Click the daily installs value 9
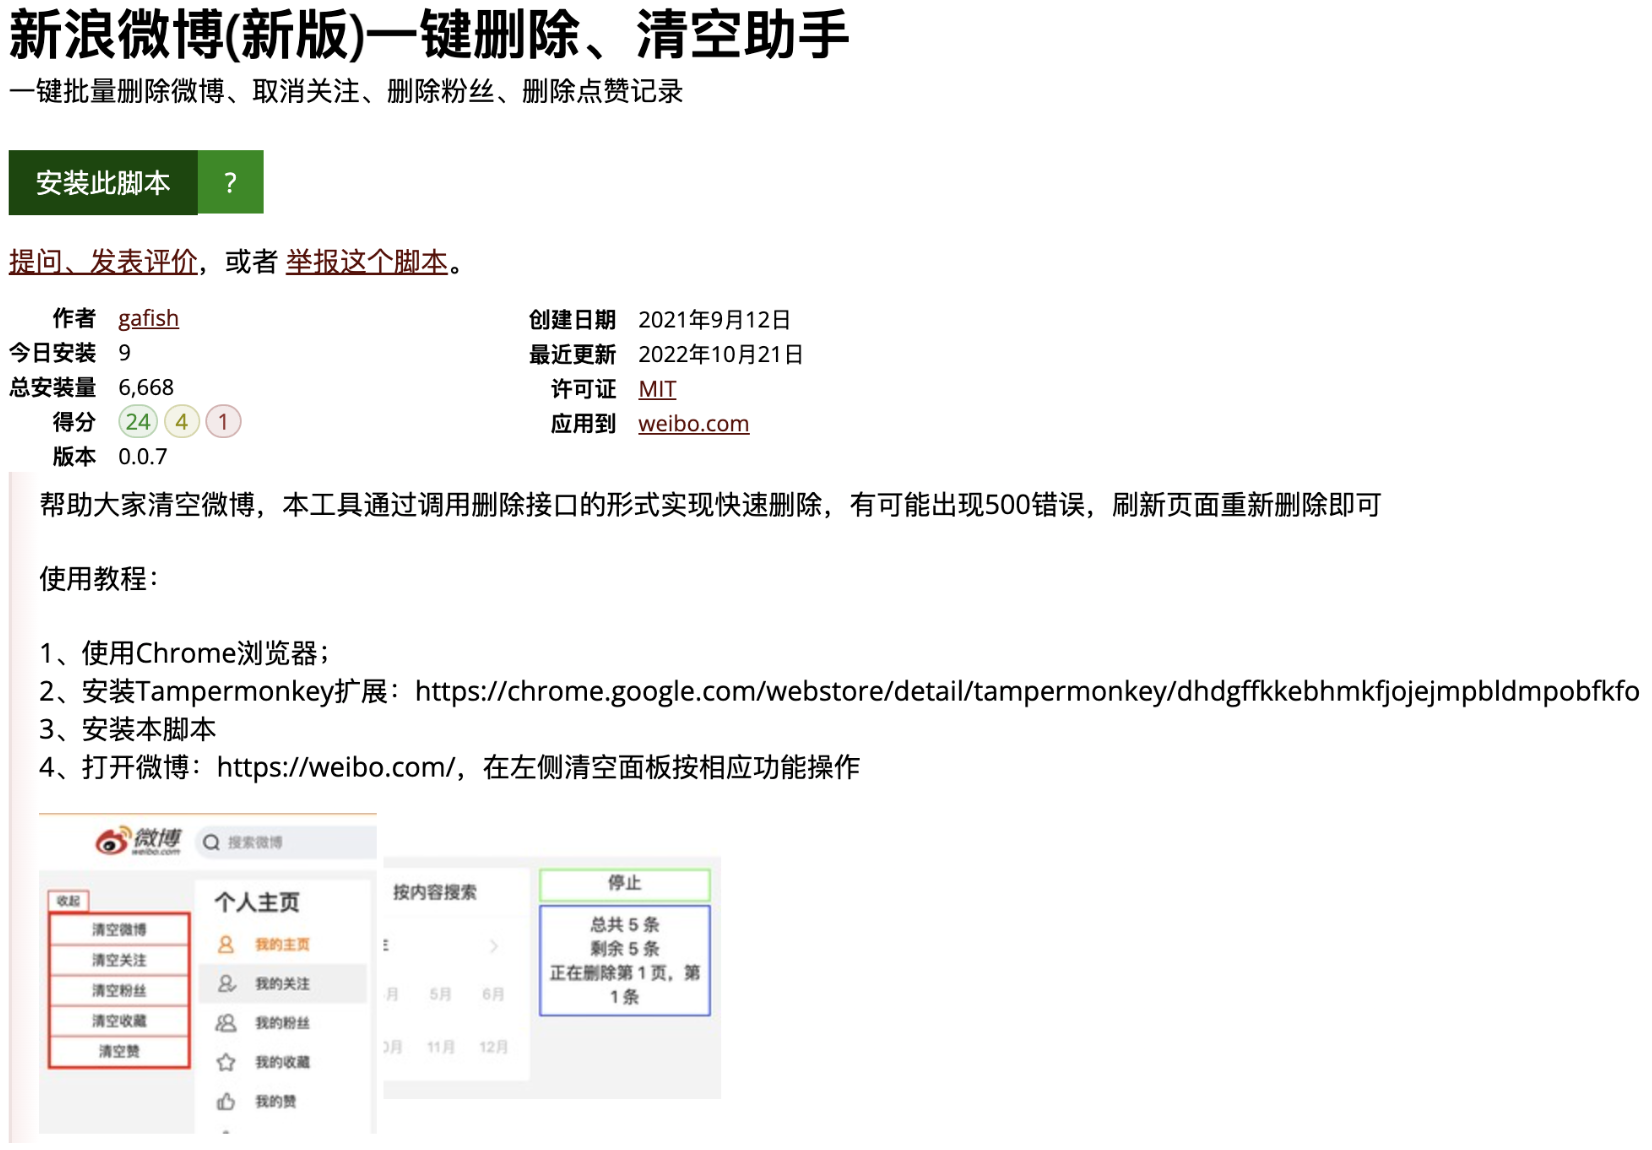Screen dimensions: 1652x1150 coord(124,353)
